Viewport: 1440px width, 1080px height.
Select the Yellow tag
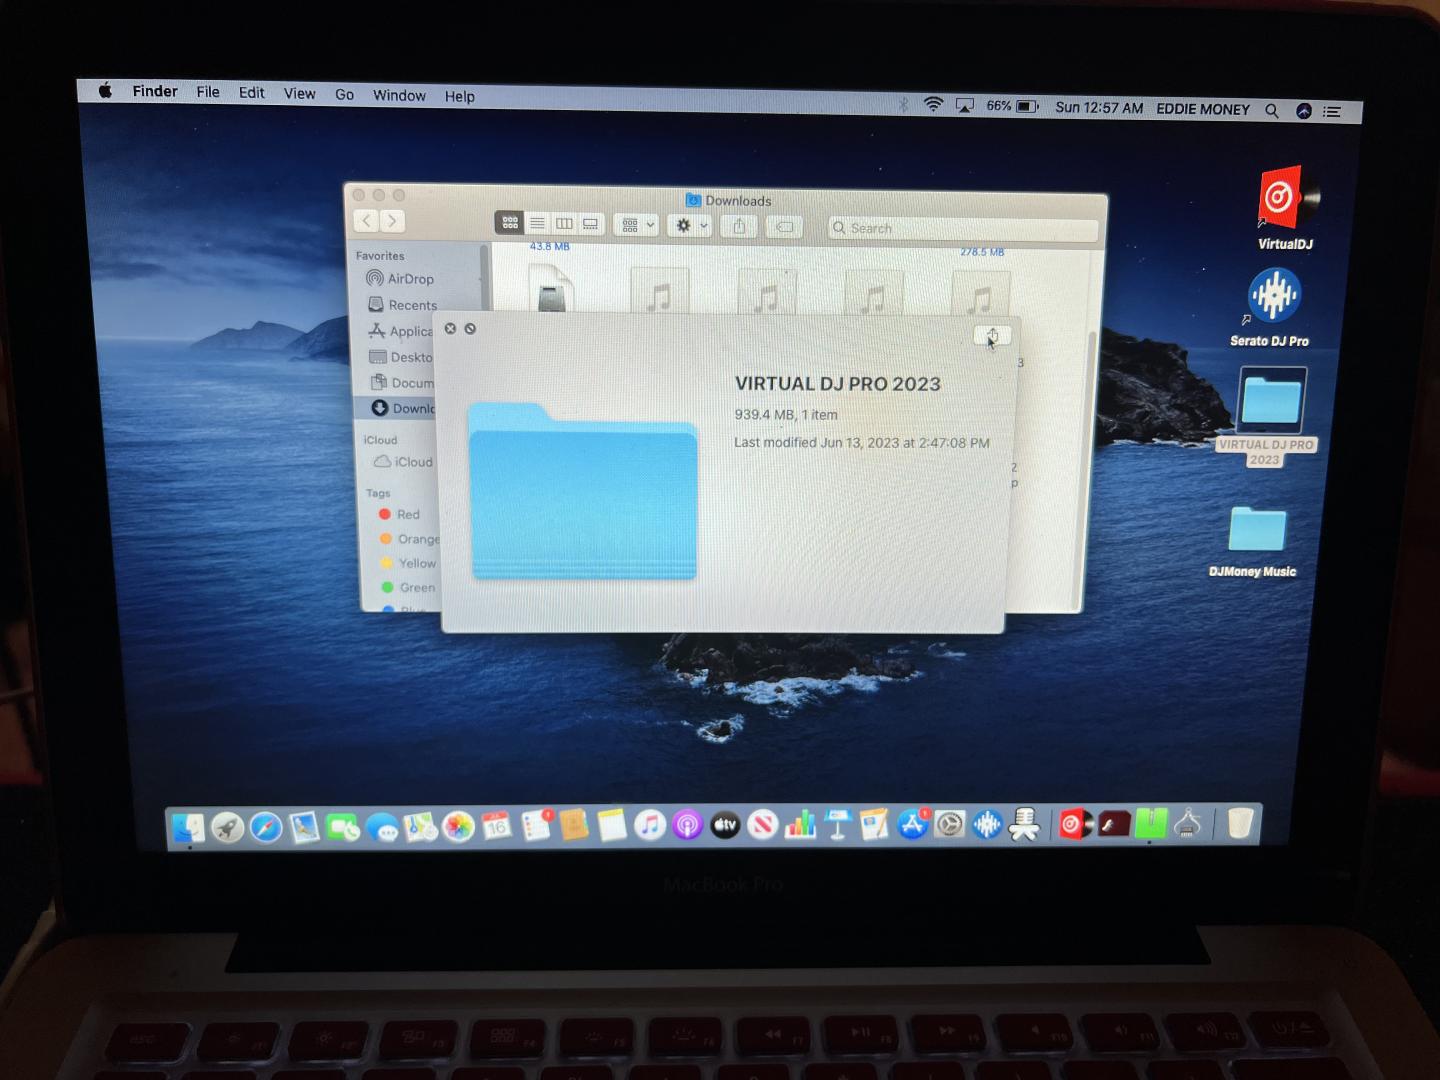click(409, 563)
